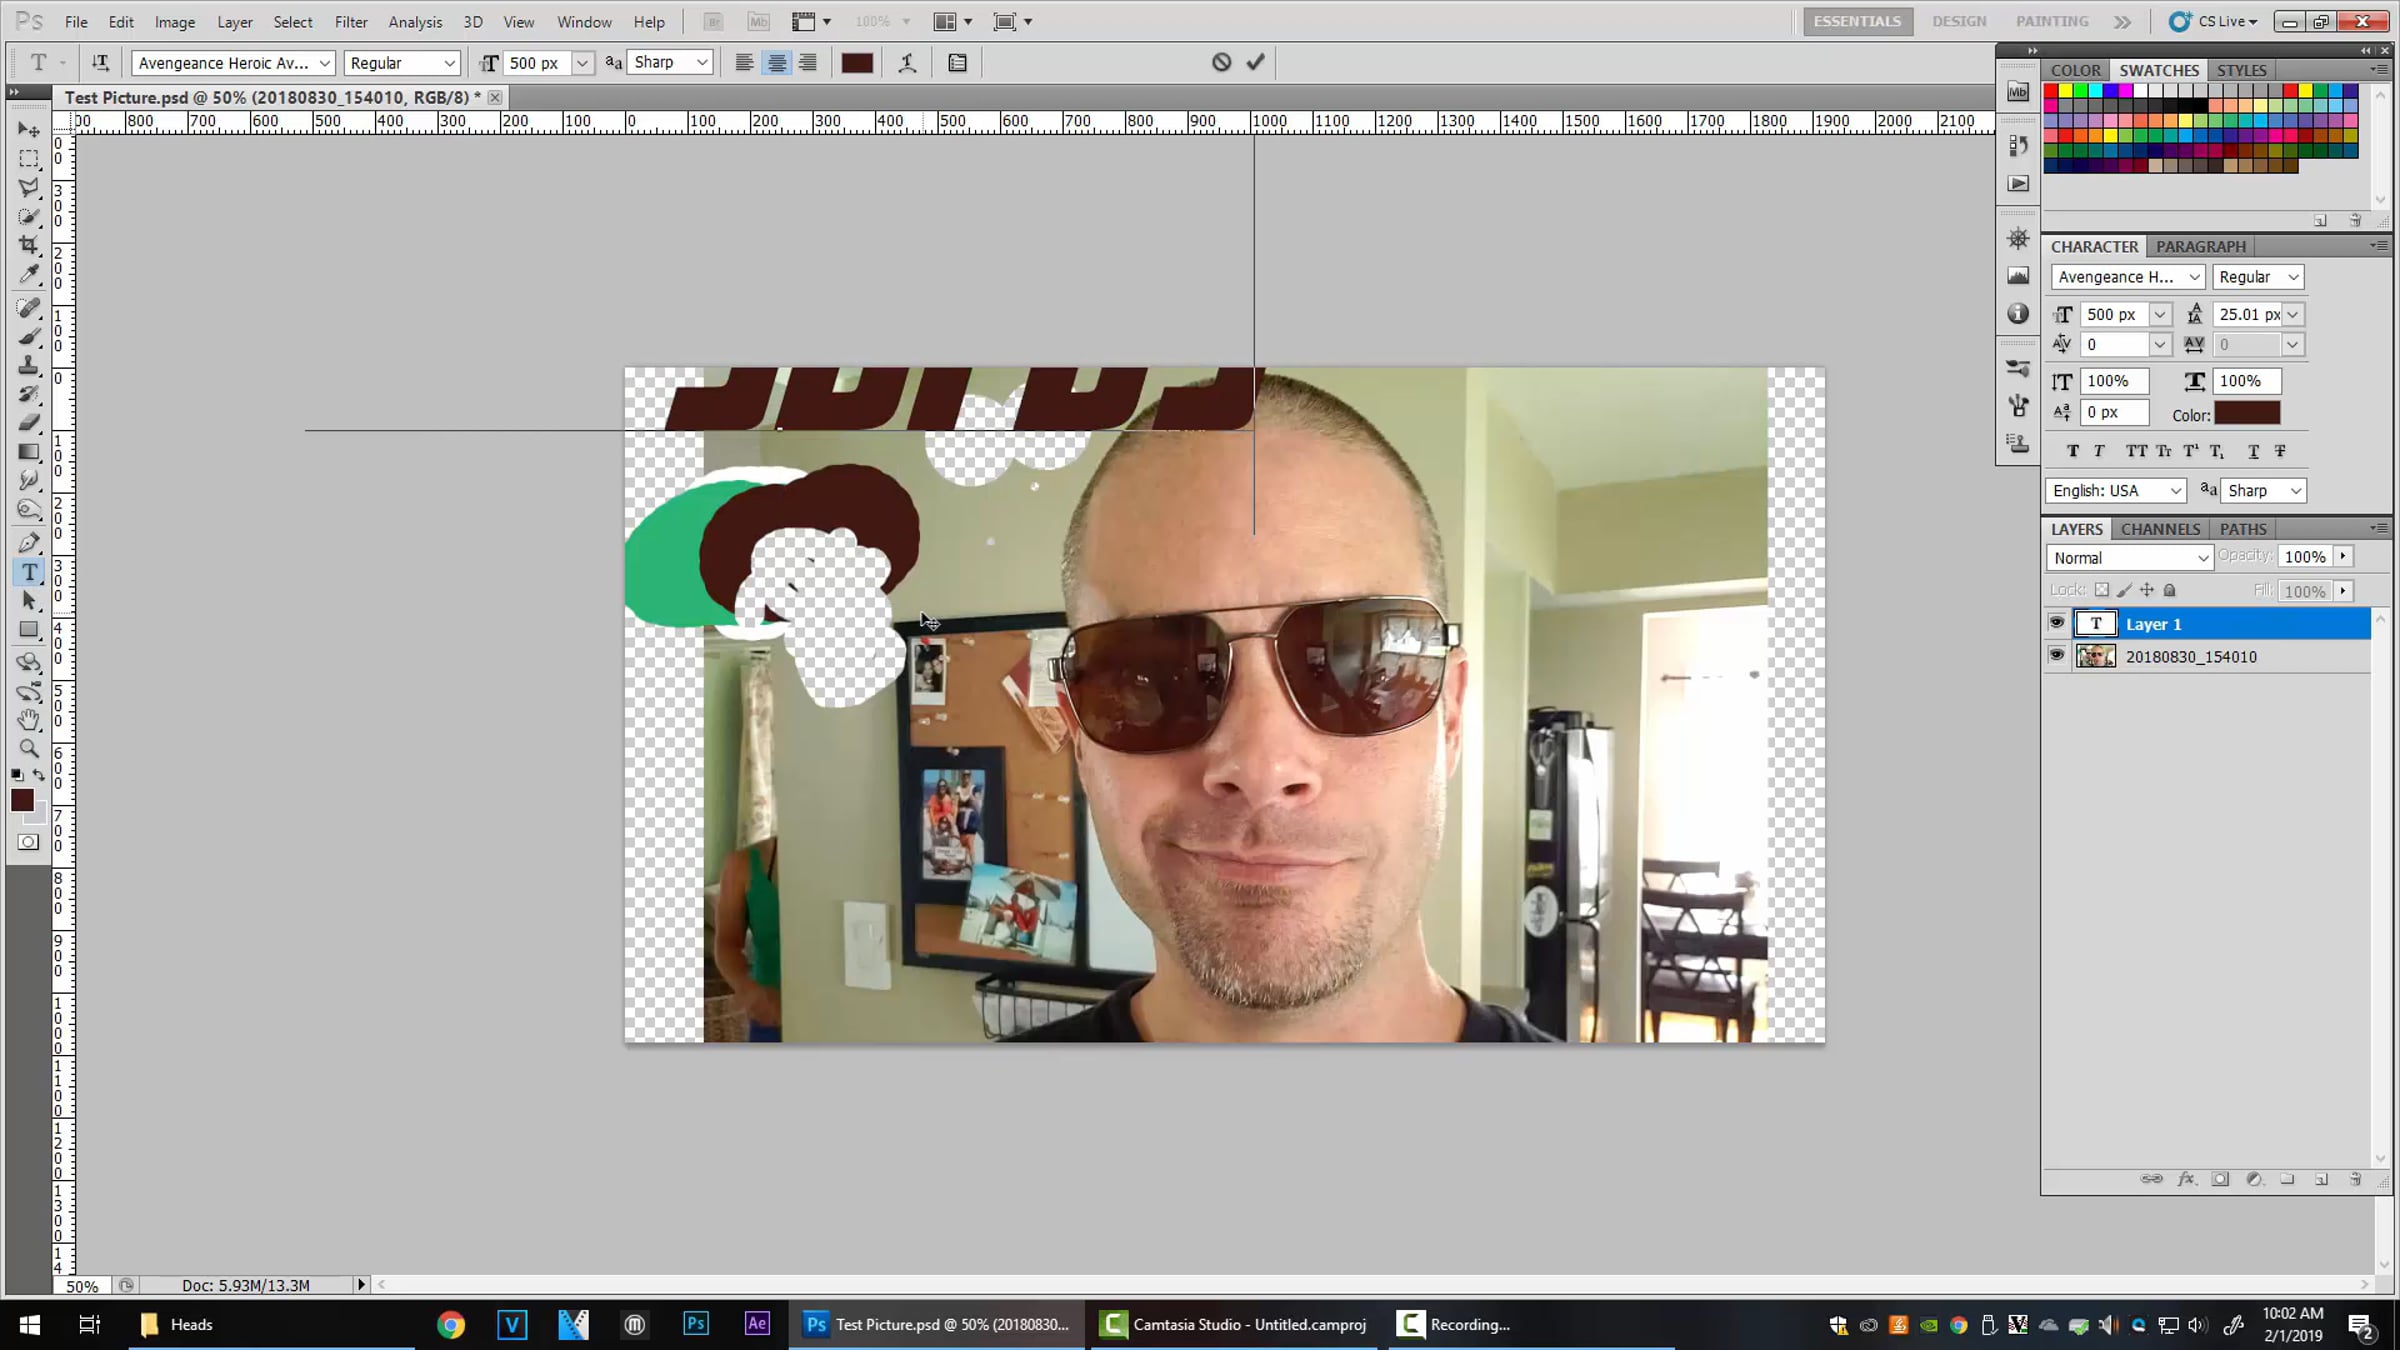Hide the 20180830_154010 layer
This screenshot has width=2400, height=1350.
click(2056, 656)
